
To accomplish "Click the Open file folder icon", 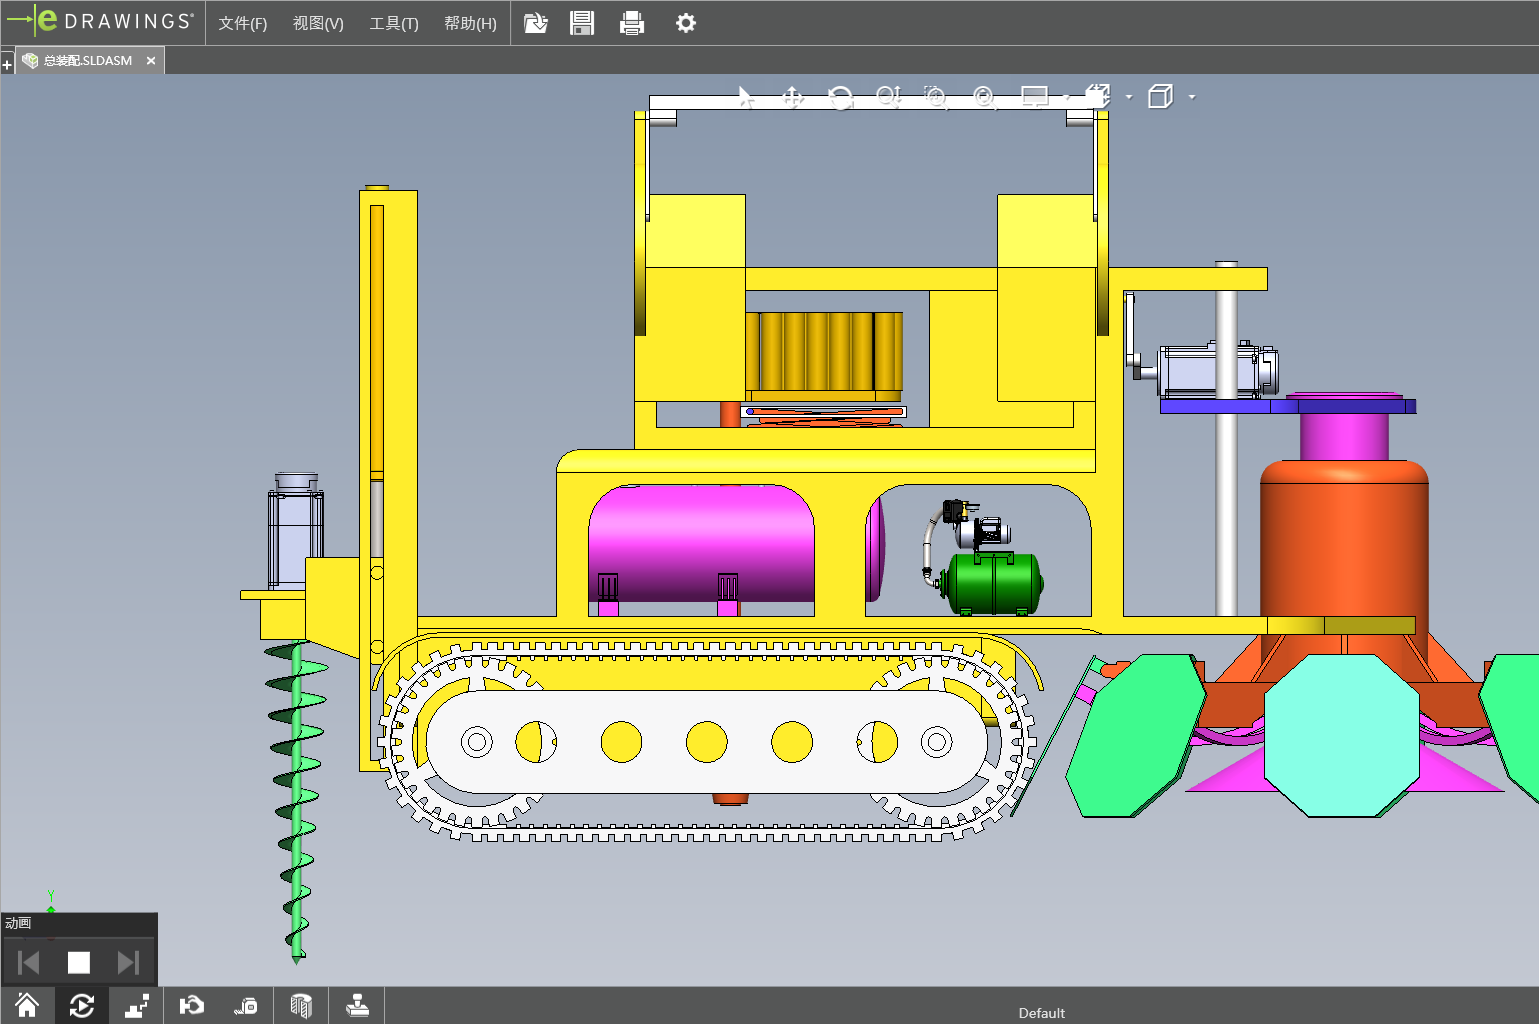I will [536, 23].
